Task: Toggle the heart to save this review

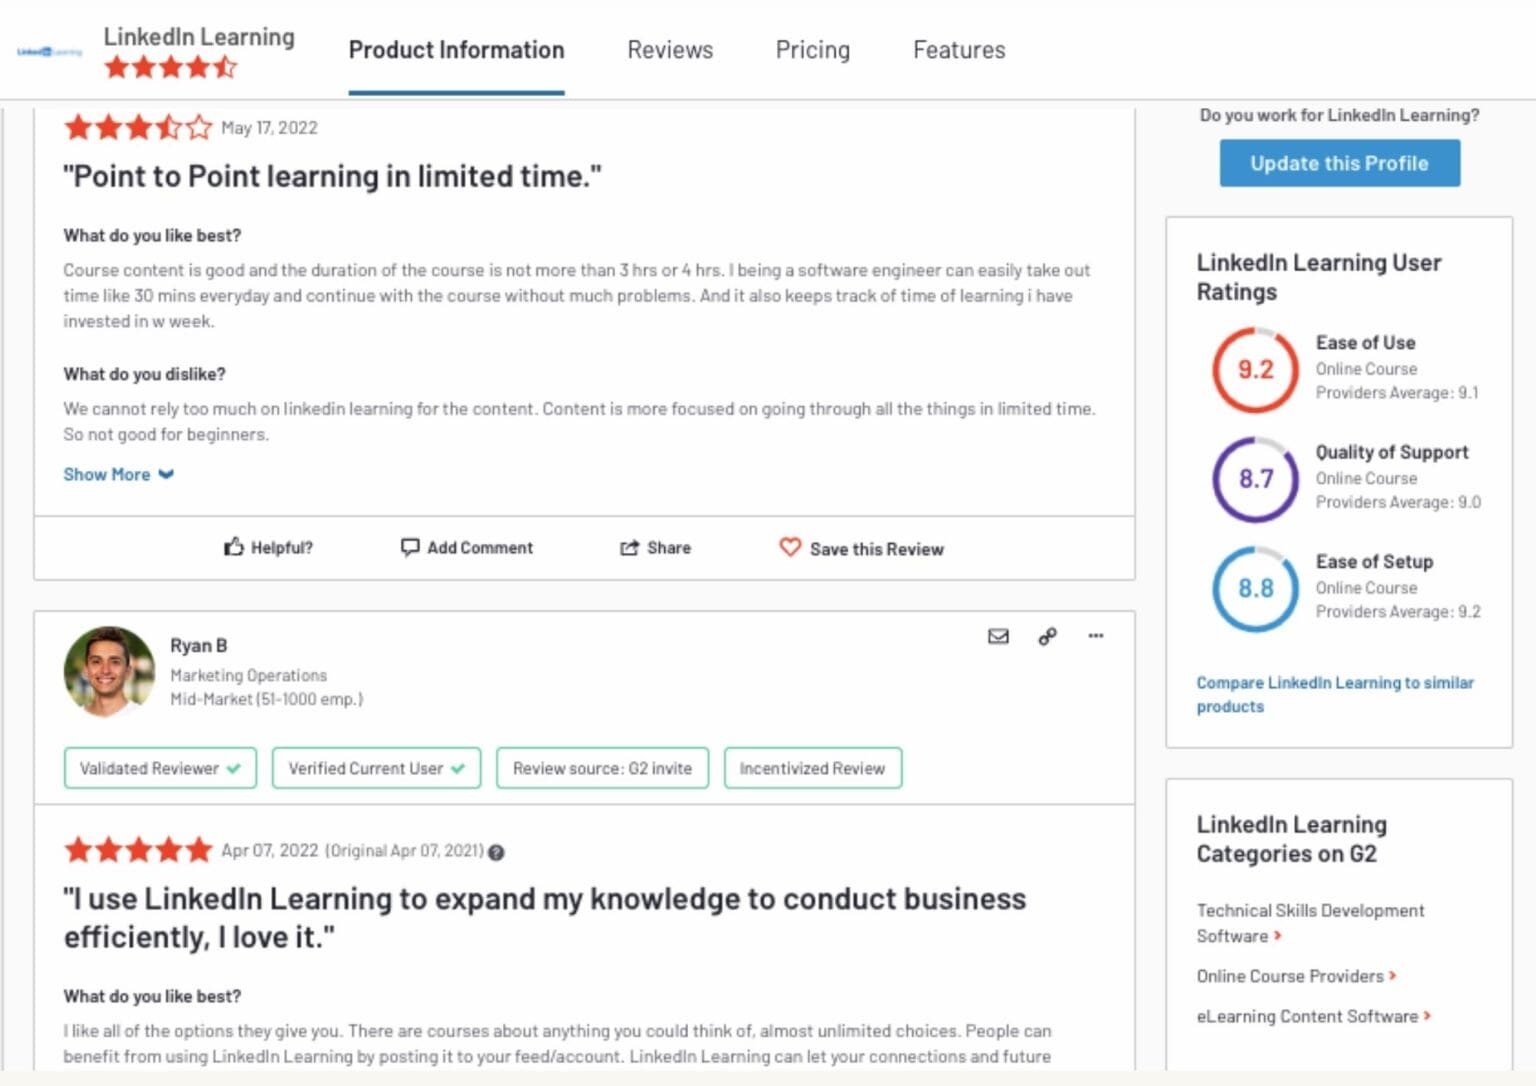Action: point(790,548)
